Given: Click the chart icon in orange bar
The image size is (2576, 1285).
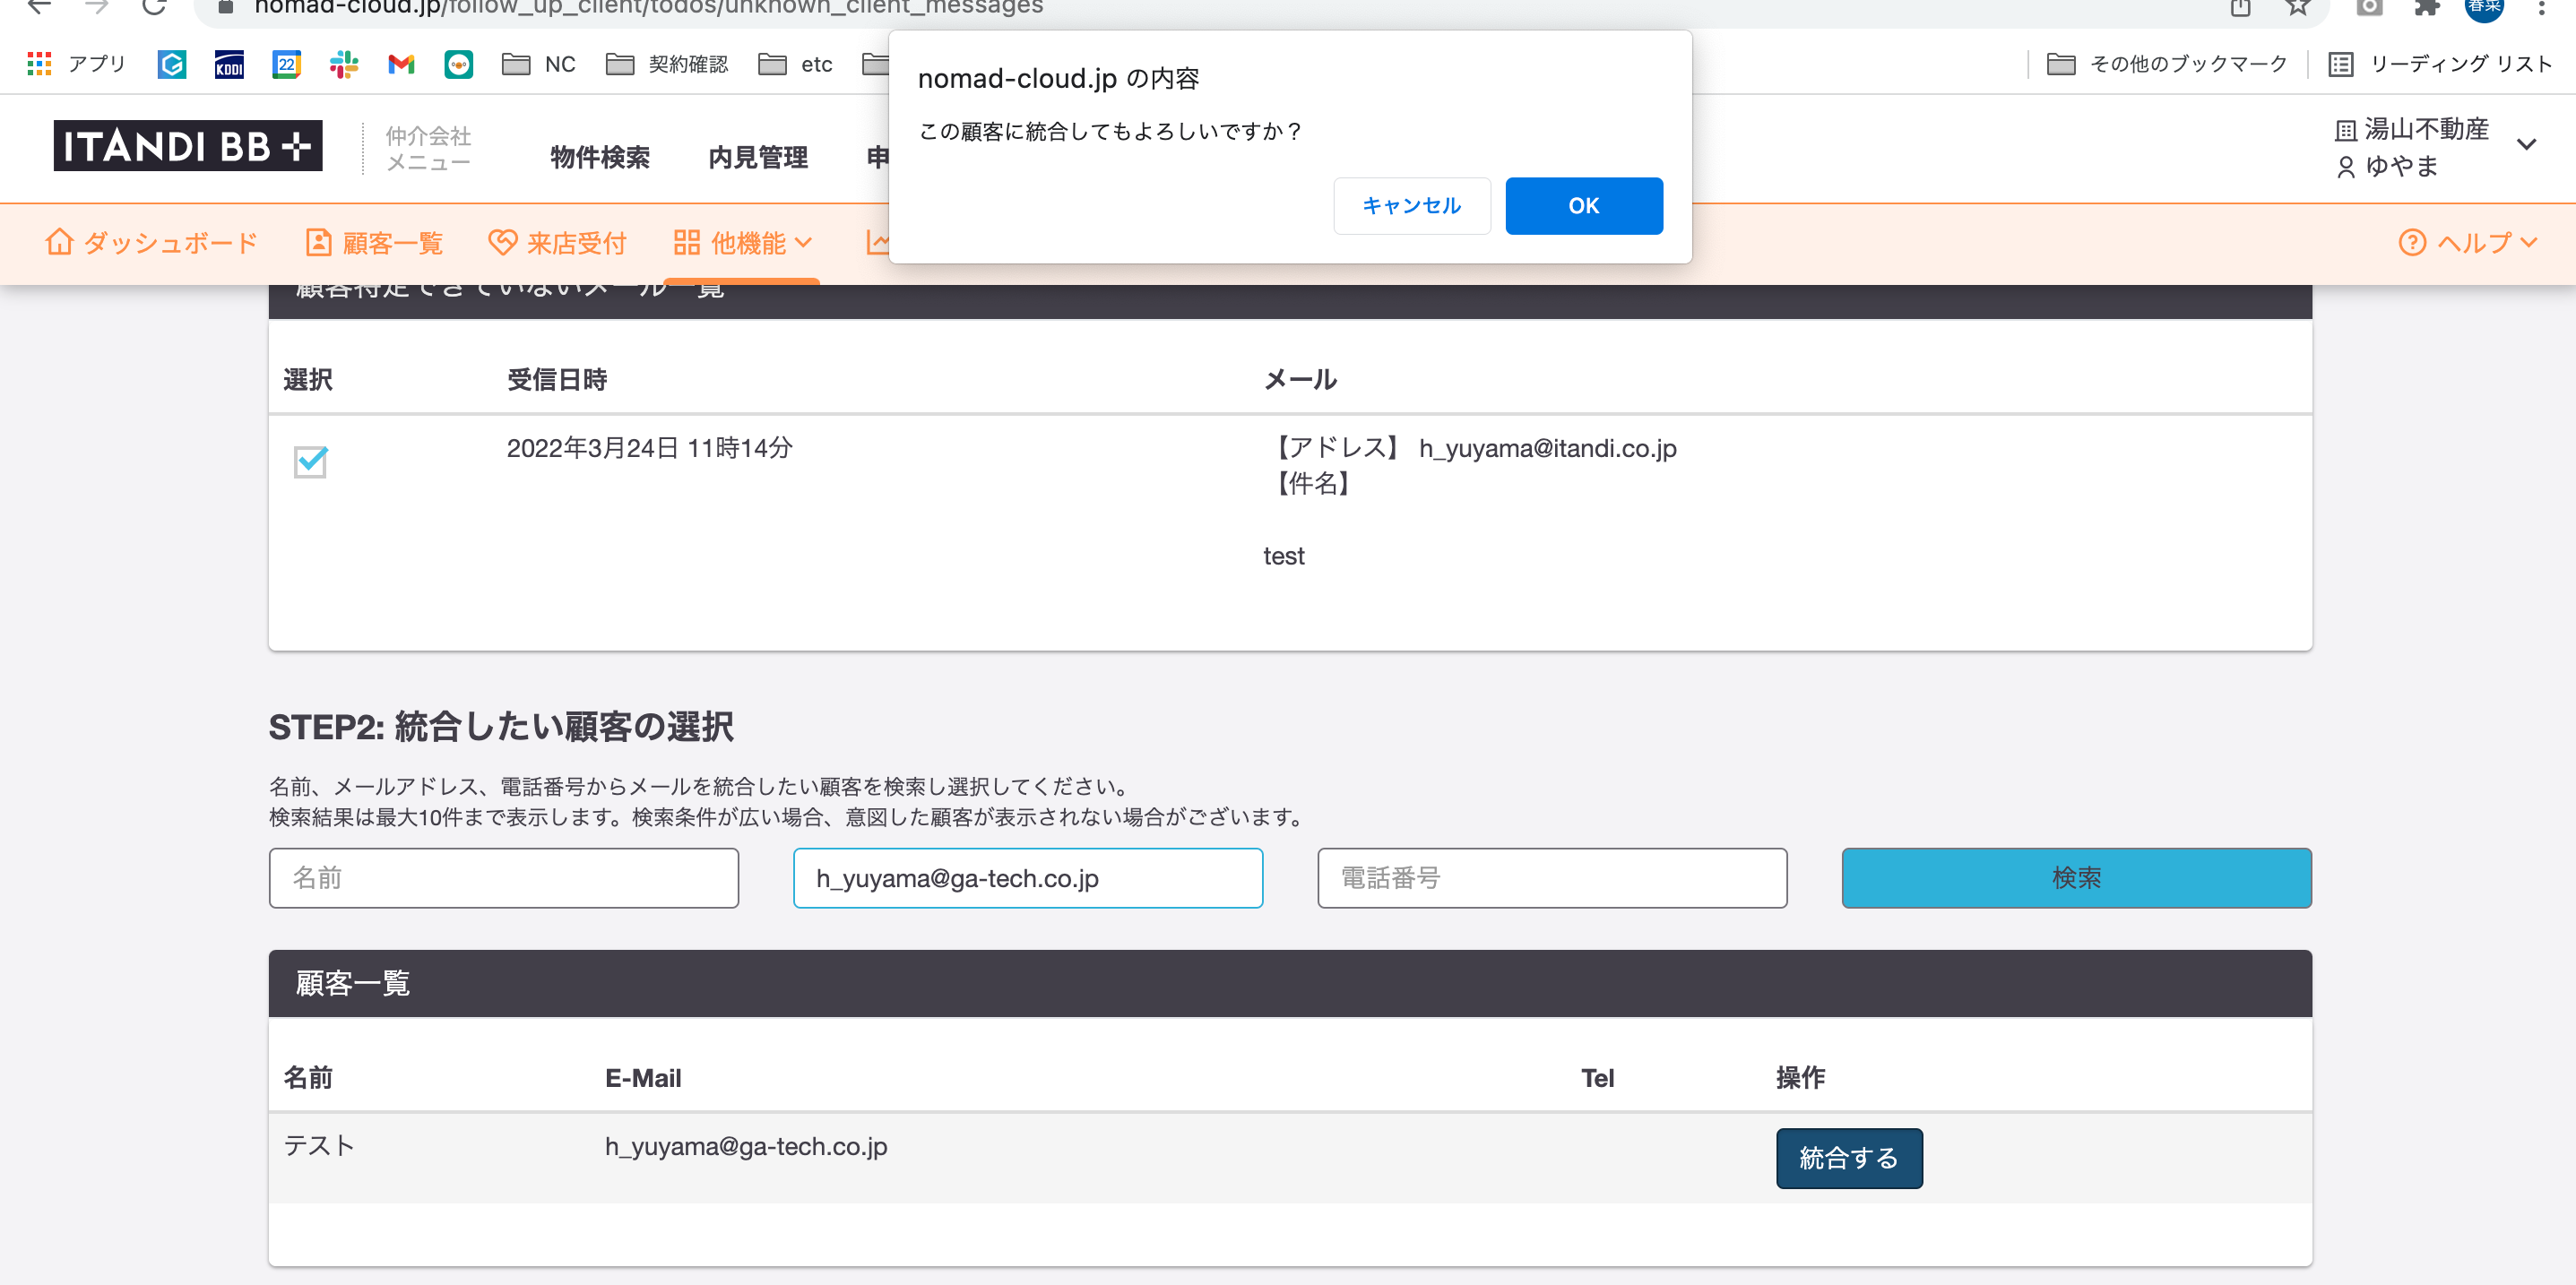Looking at the screenshot, I should pos(877,242).
